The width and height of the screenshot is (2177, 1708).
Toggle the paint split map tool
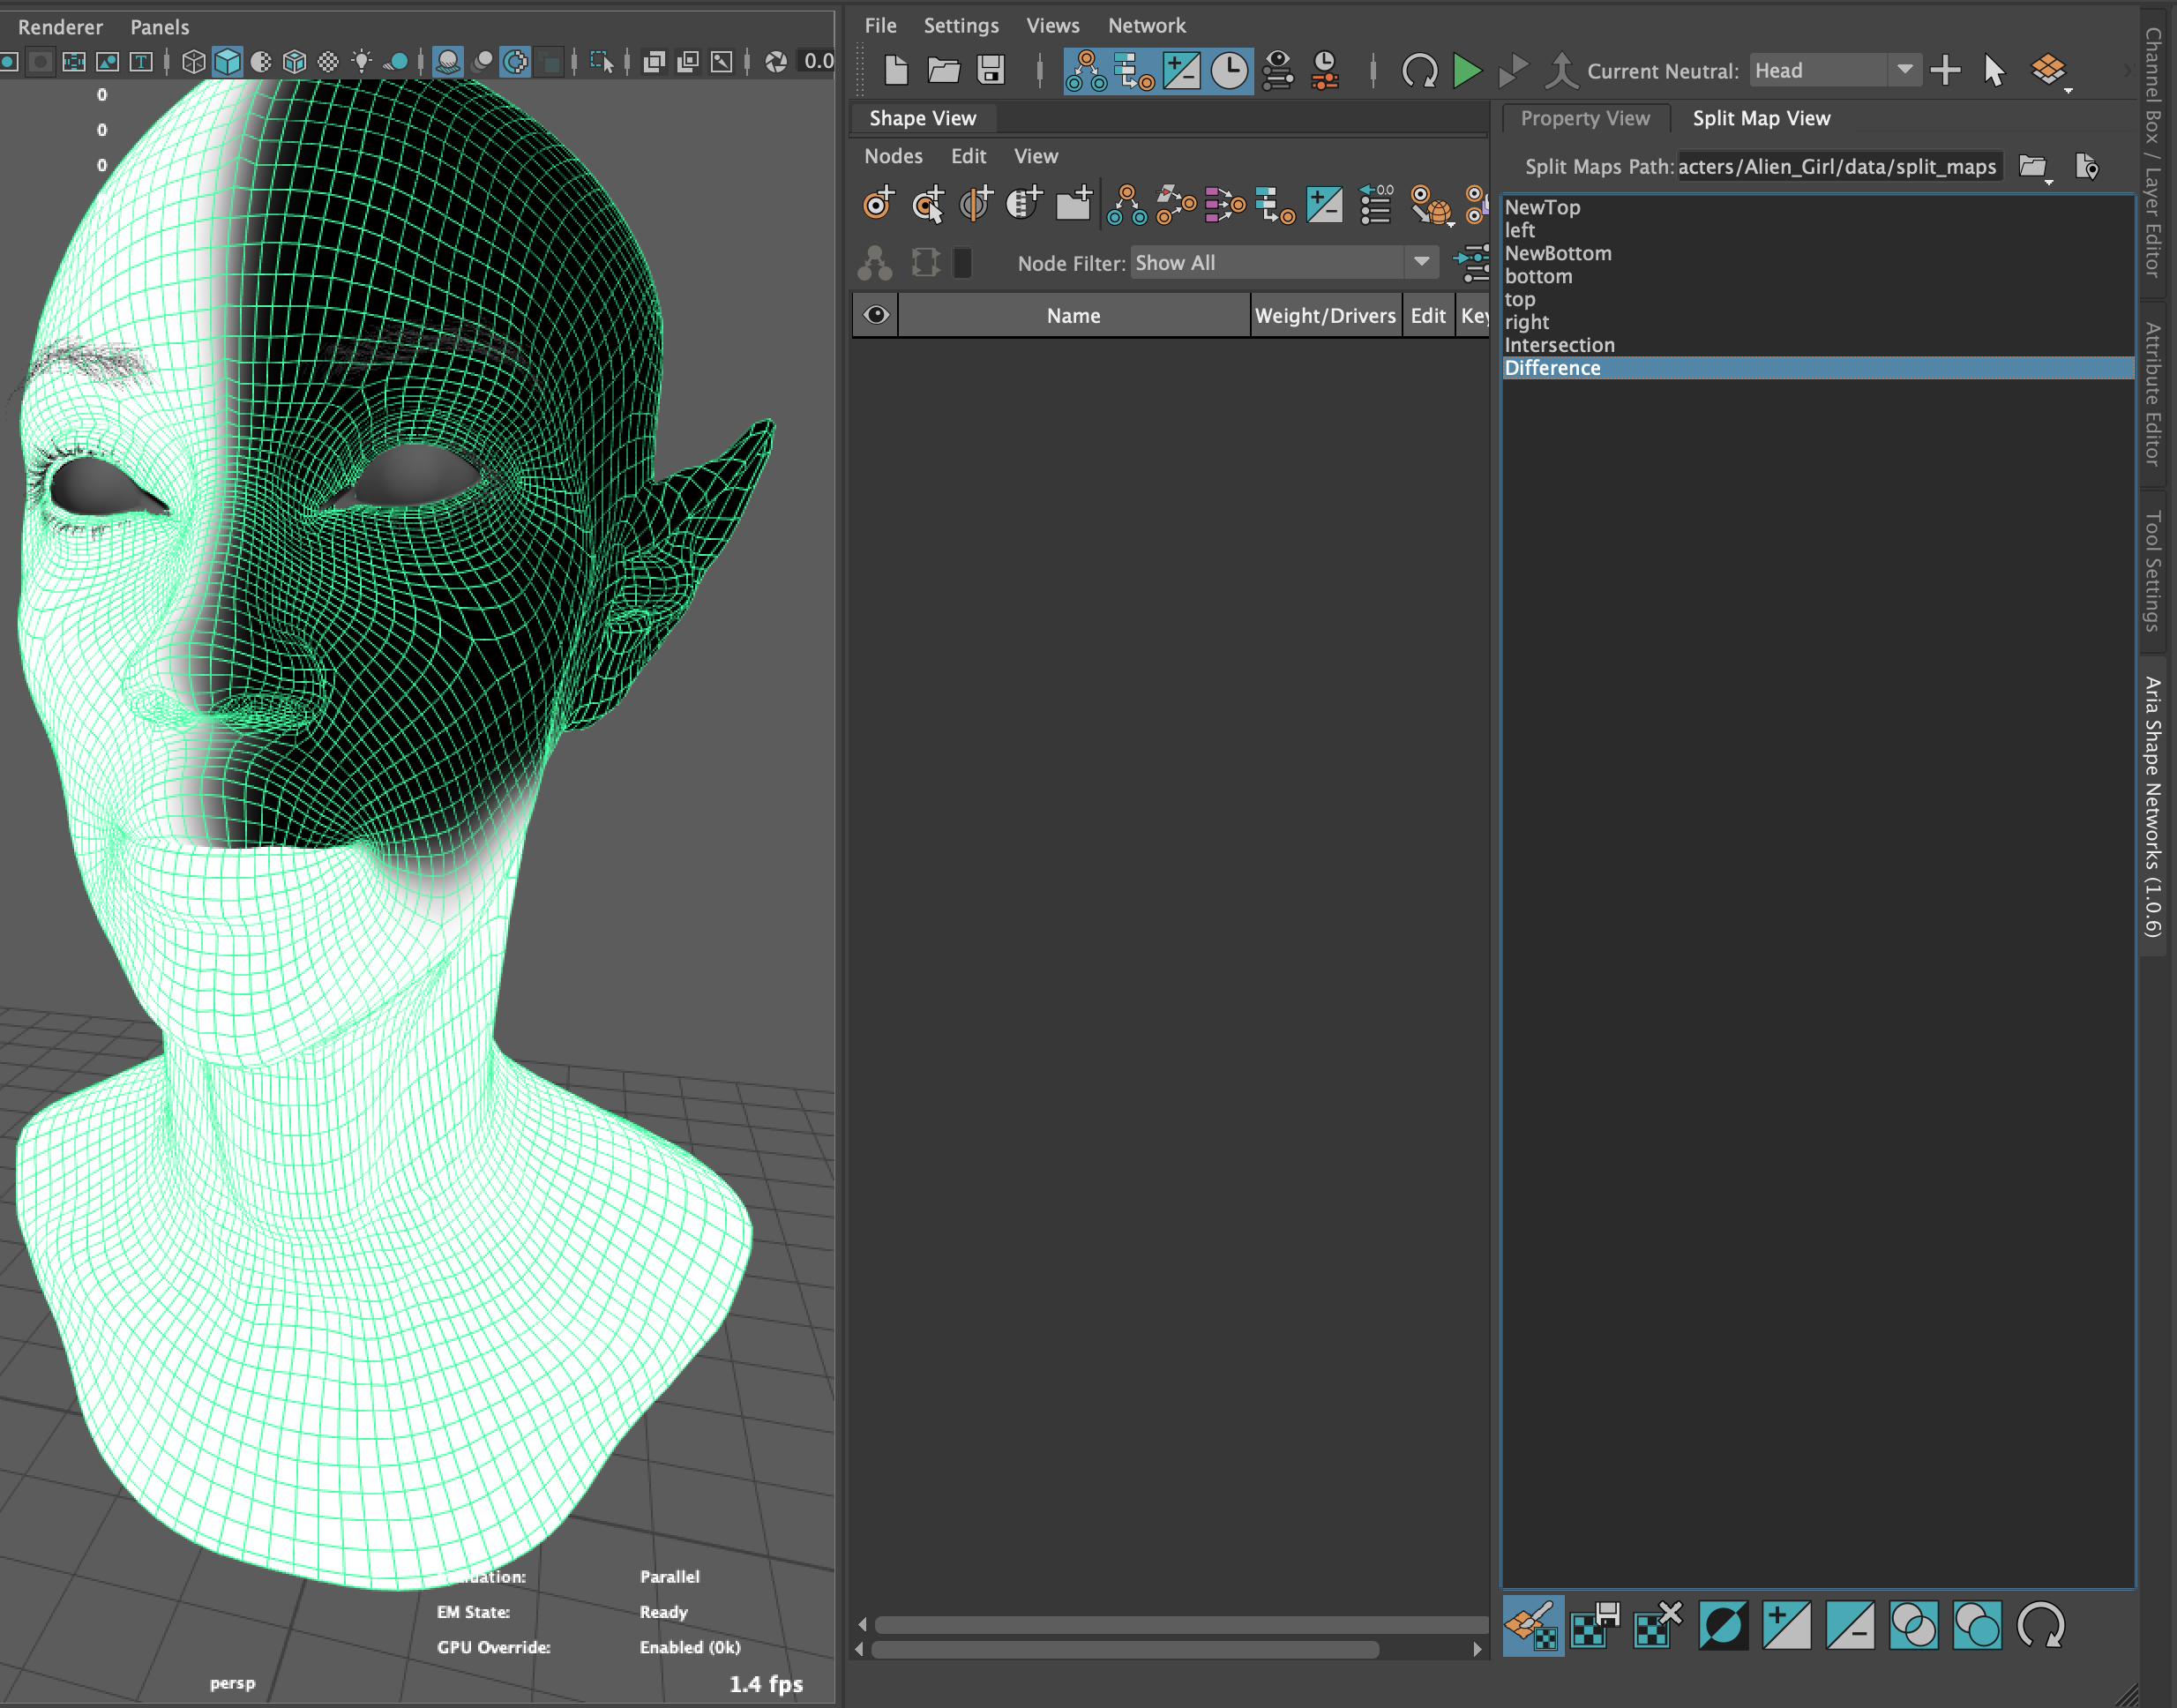coord(1533,1625)
